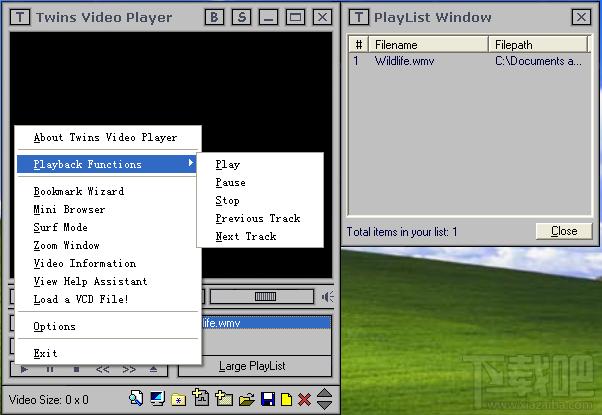This screenshot has height=415, width=602.
Task: Click the volume slider handle
Action: tap(265, 296)
